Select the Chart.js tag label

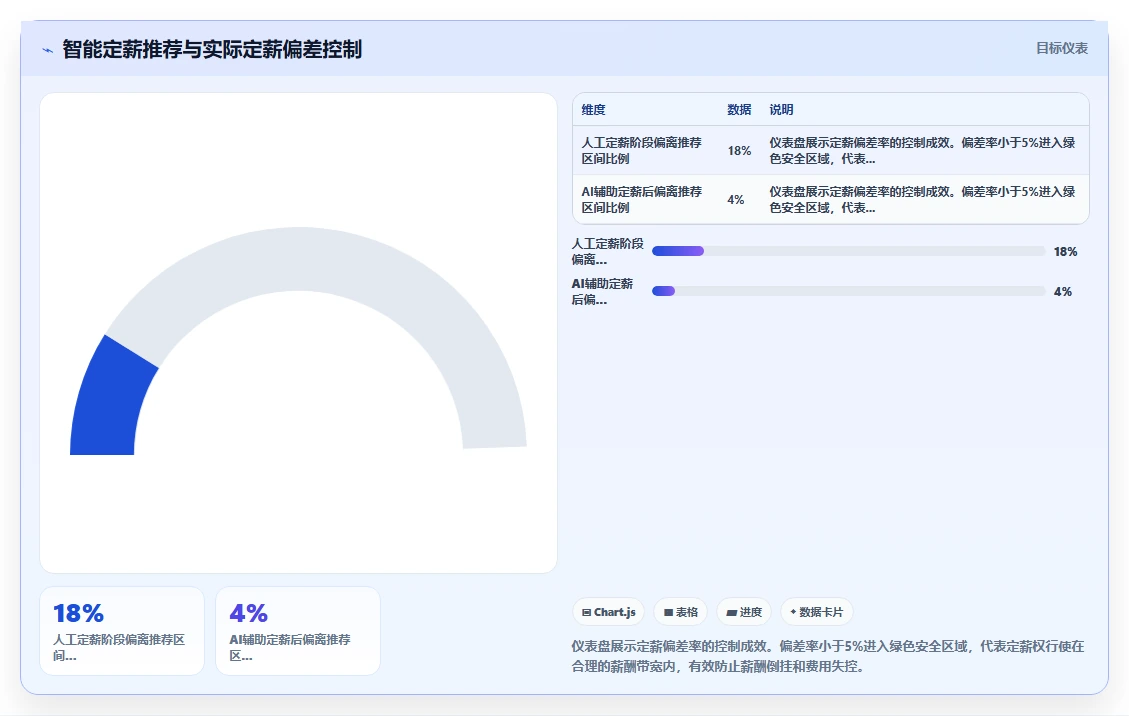point(615,612)
